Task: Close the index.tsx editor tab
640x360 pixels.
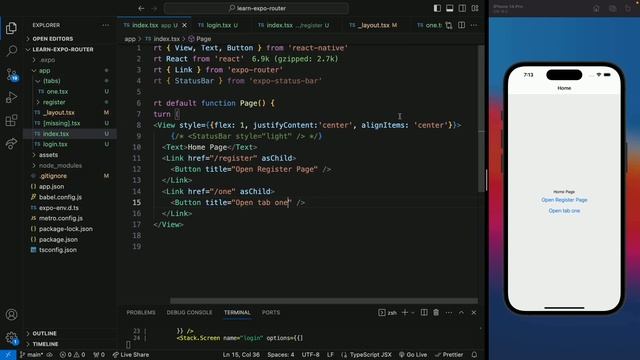Action: click(184, 25)
